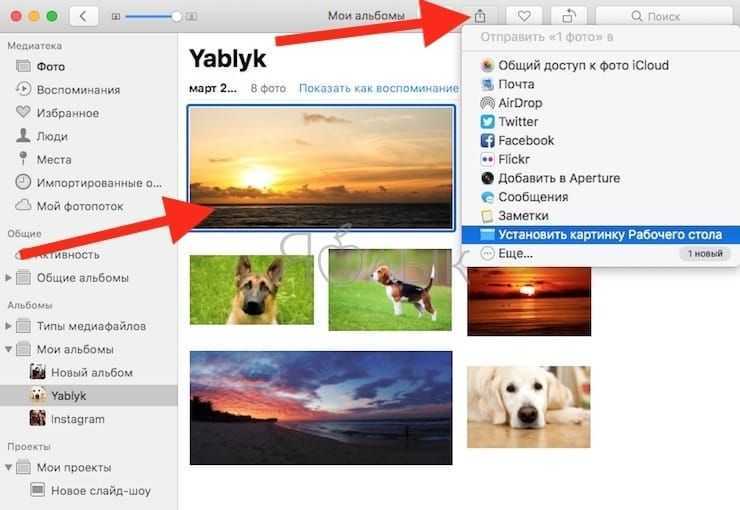
Task: Expand Типы медиафайлов disclosure triangle
Action: [8, 326]
